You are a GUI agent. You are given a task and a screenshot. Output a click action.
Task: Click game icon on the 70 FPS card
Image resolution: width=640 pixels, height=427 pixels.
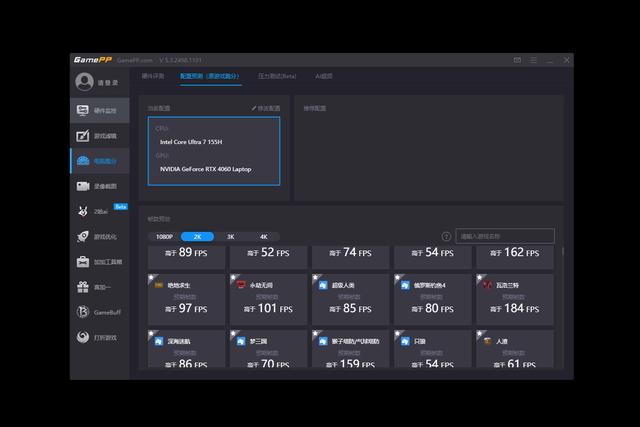pos(241,341)
